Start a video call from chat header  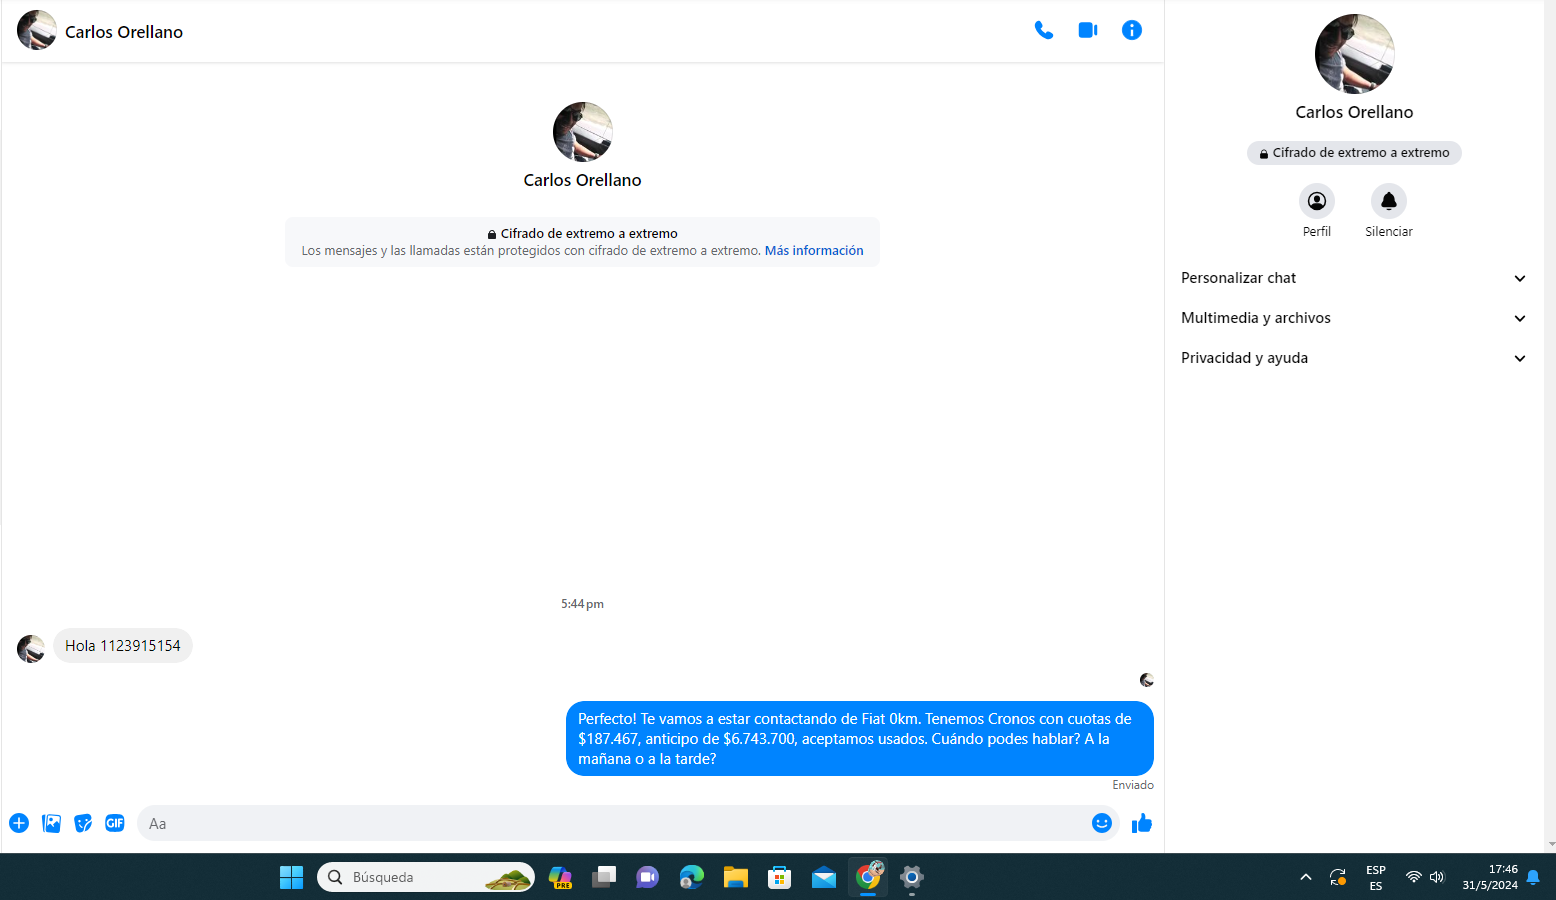(x=1088, y=30)
